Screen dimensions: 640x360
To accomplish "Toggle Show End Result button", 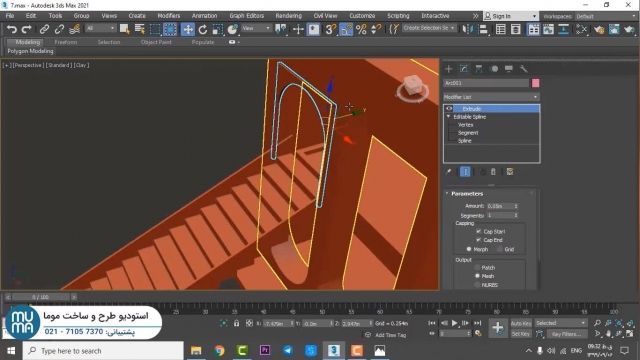I will [x=465, y=172].
